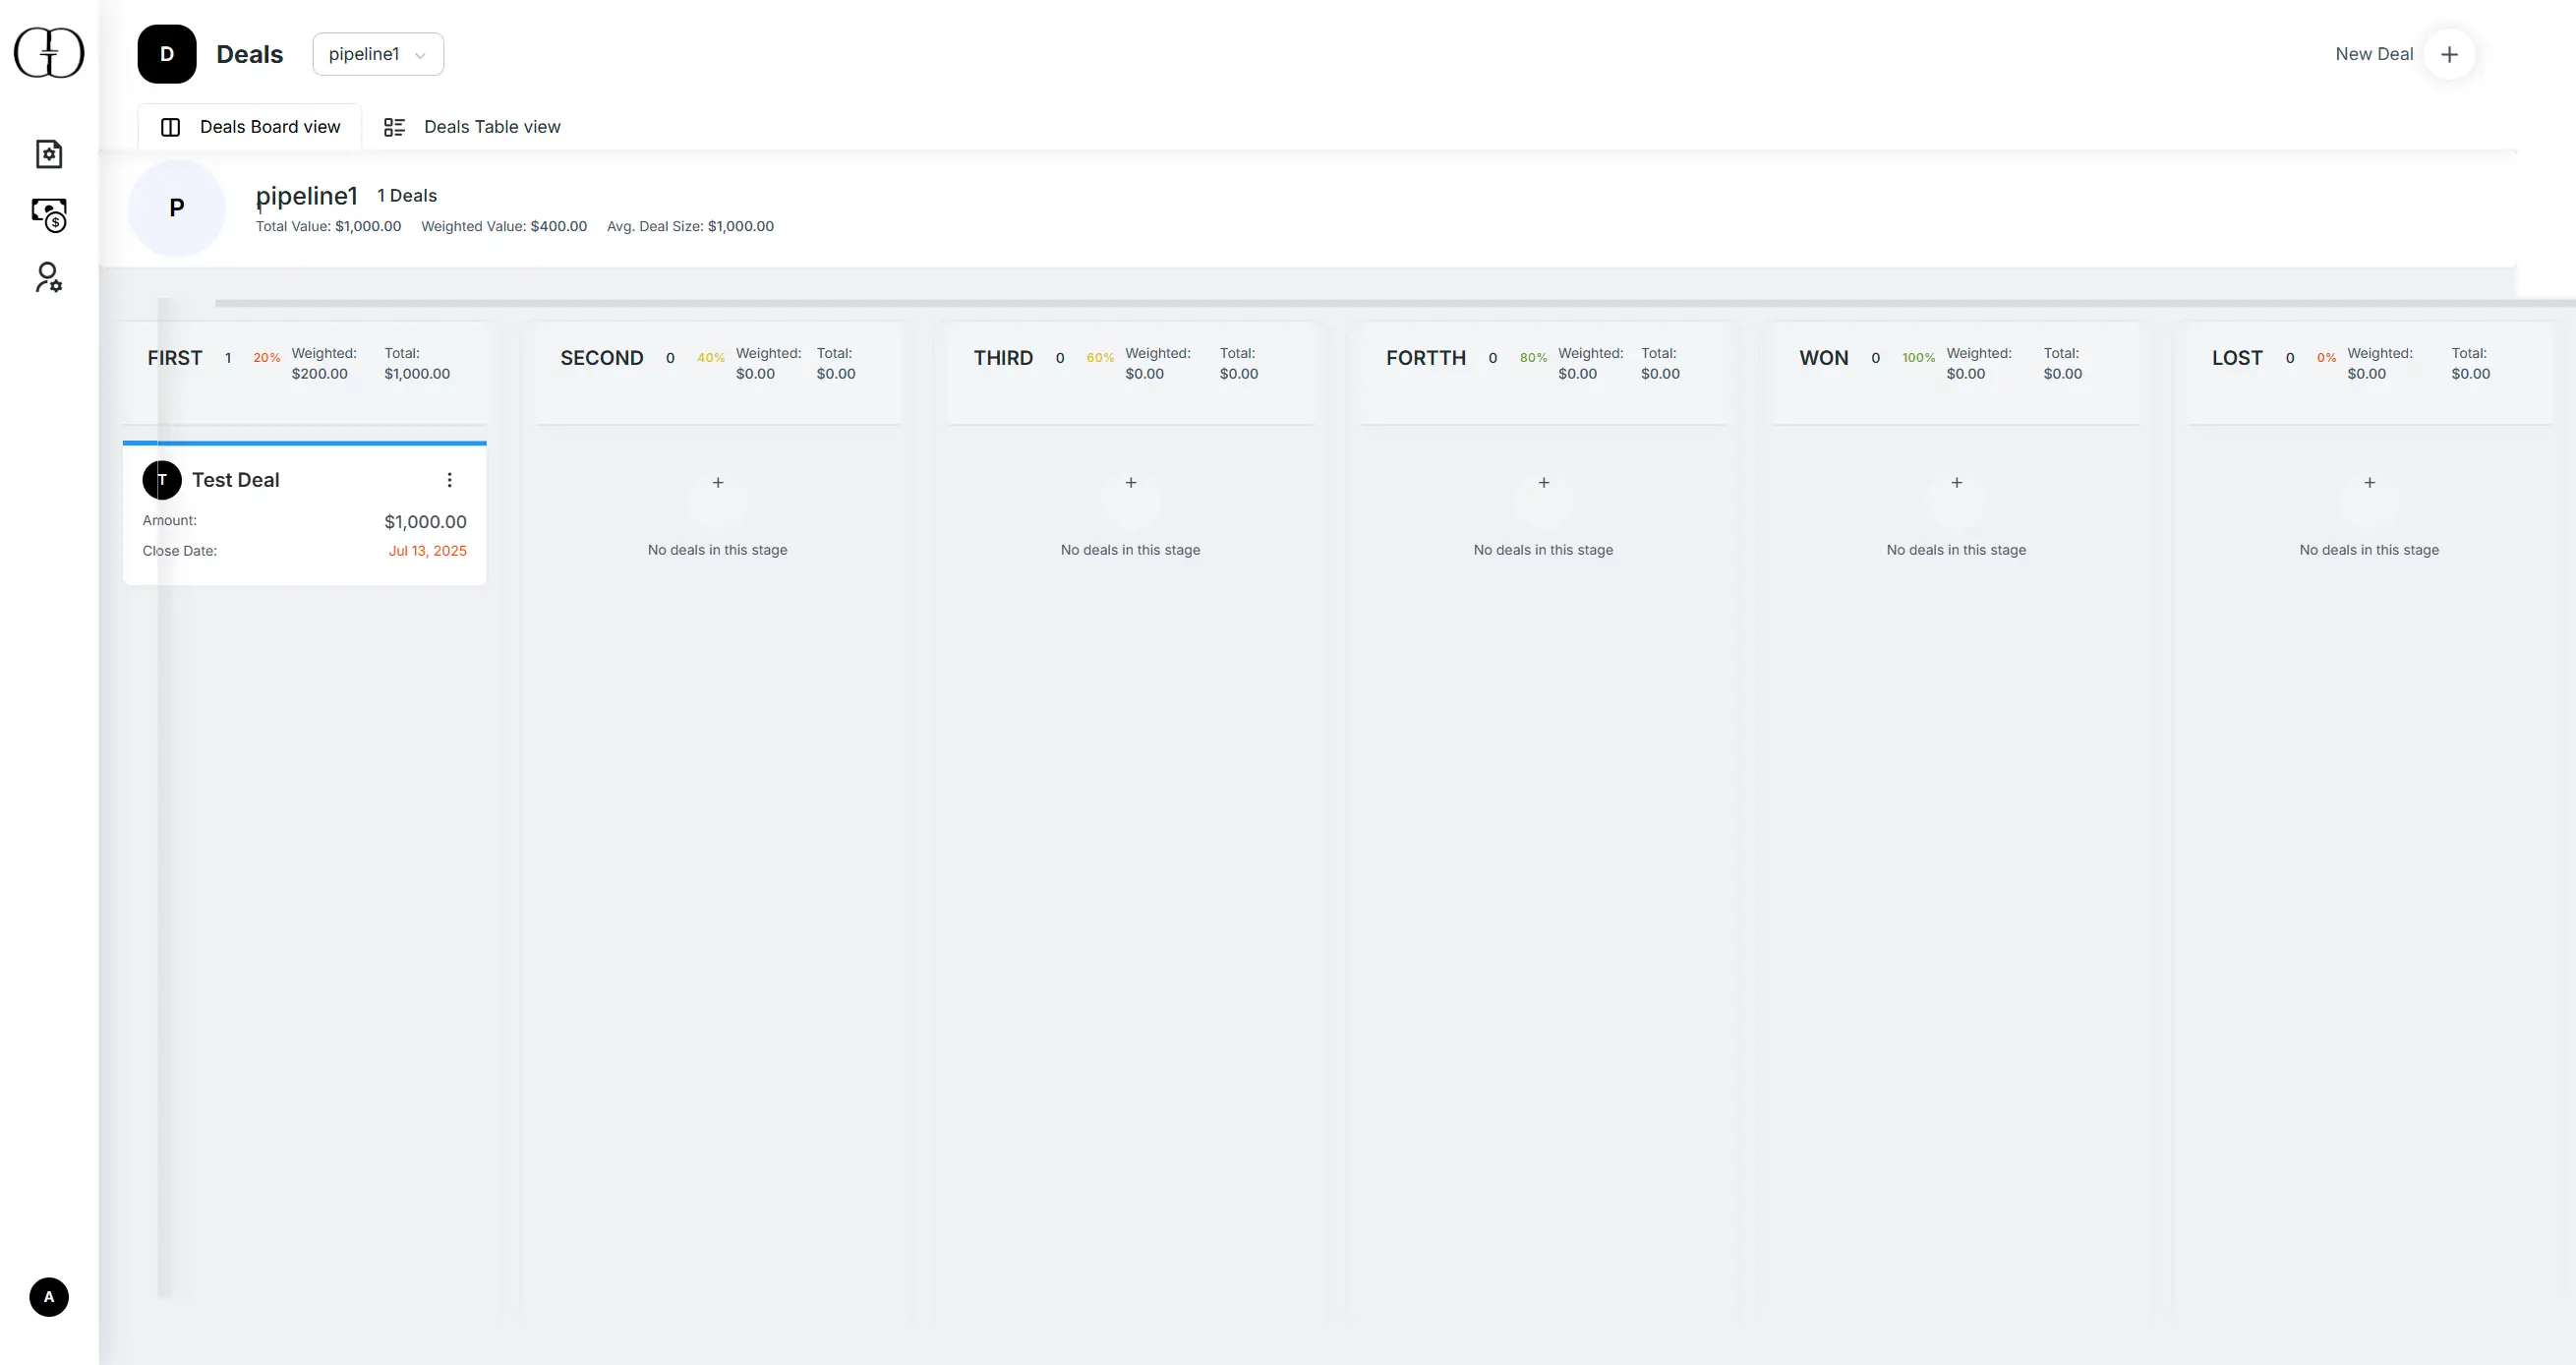Add a deal in the FORTTH stage
Viewport: 2576px width, 1365px height.
click(x=1544, y=483)
